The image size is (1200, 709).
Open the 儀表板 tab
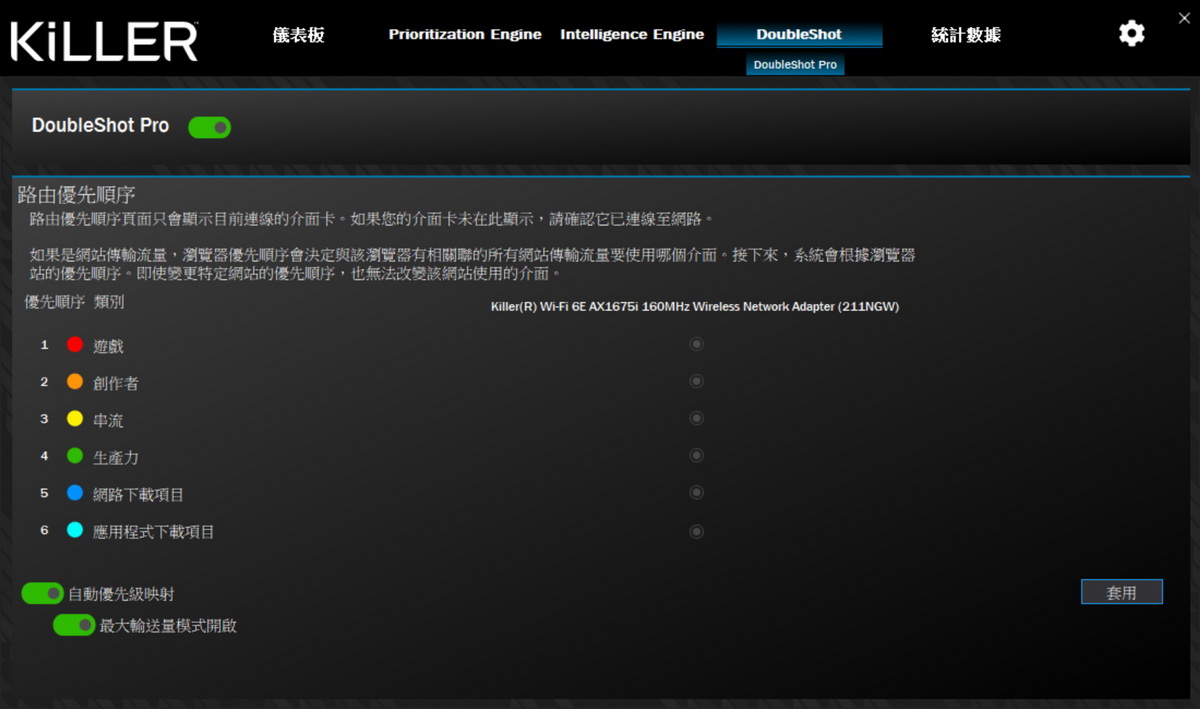click(x=299, y=35)
